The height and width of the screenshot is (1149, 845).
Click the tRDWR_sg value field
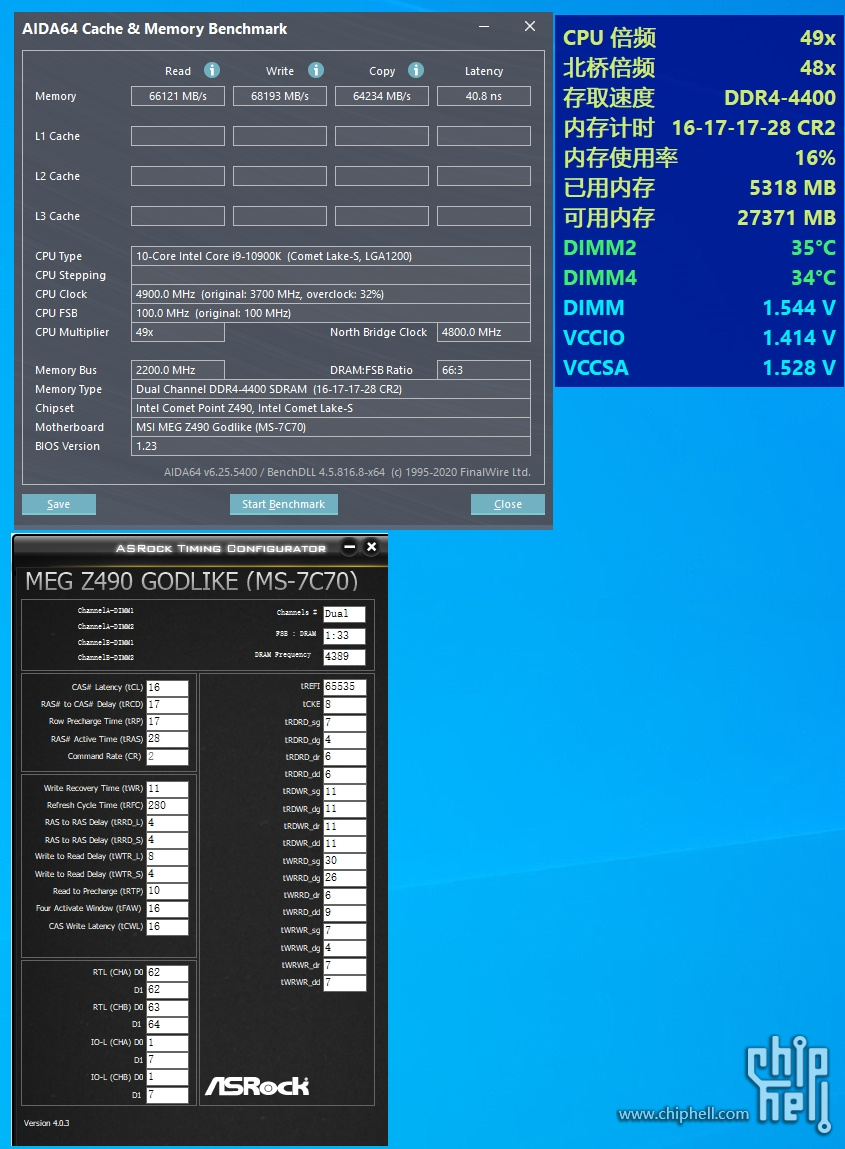click(x=344, y=791)
